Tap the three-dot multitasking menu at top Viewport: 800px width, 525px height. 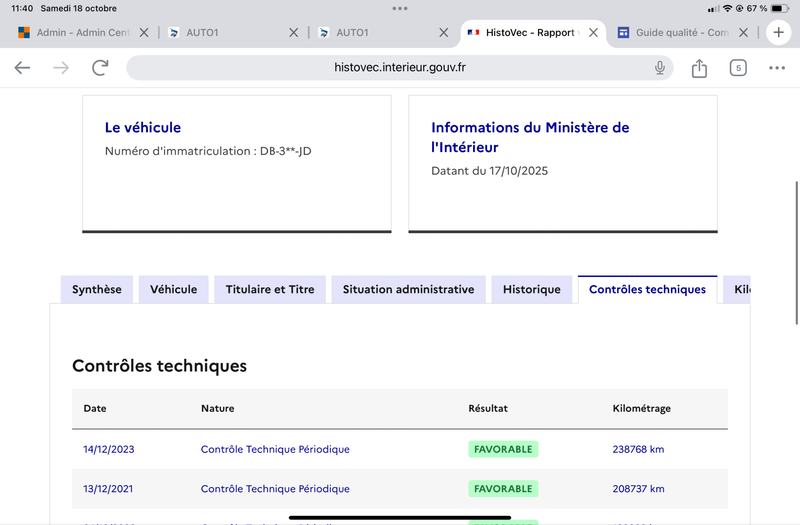click(400, 8)
